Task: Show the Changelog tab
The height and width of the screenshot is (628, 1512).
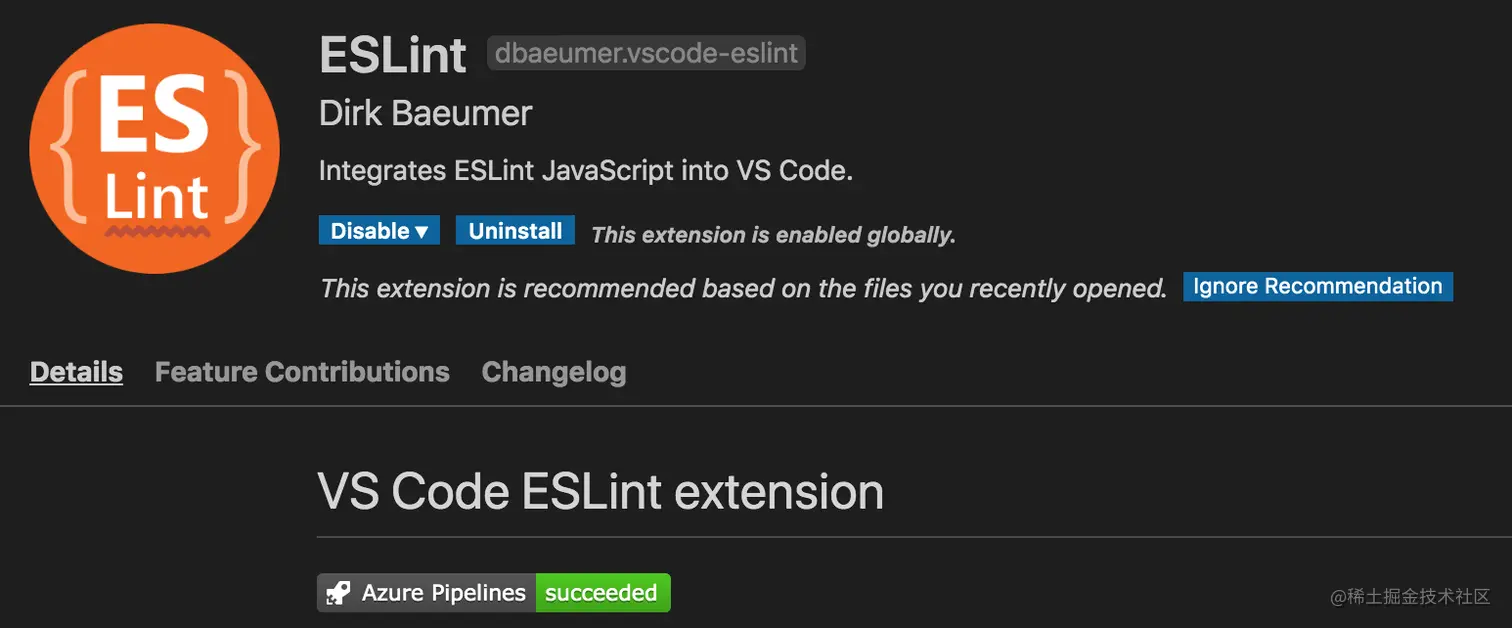Action: pyautogui.click(x=553, y=372)
